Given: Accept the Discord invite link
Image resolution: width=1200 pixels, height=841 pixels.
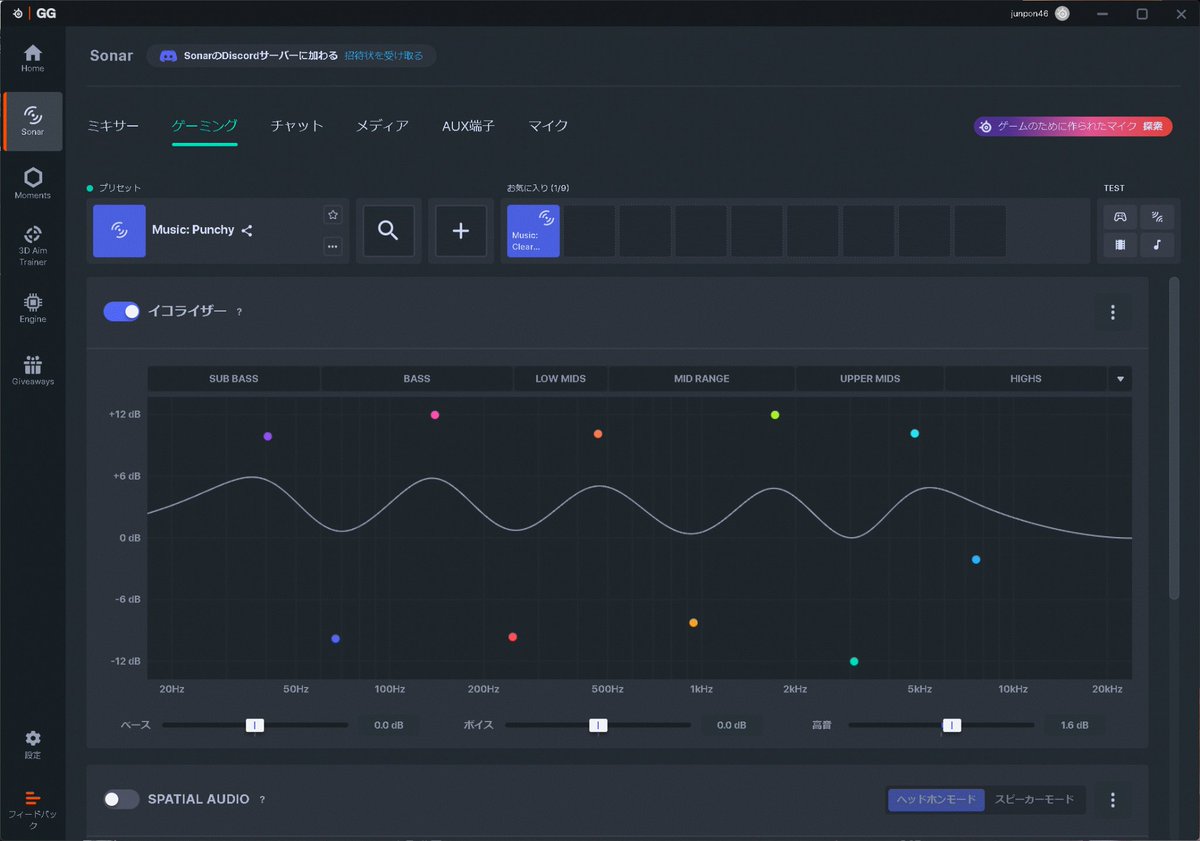Looking at the screenshot, I should pos(384,56).
